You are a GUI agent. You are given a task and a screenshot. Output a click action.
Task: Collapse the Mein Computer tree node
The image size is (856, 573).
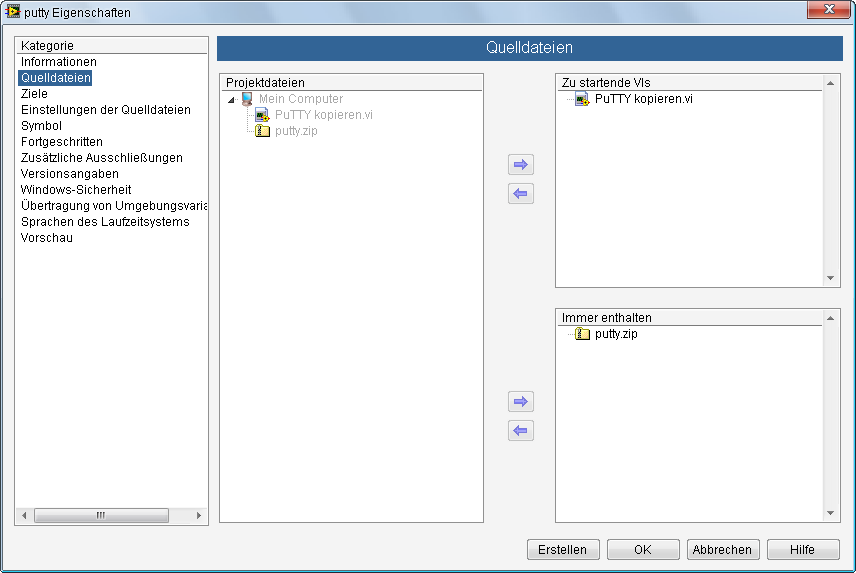pos(231,99)
